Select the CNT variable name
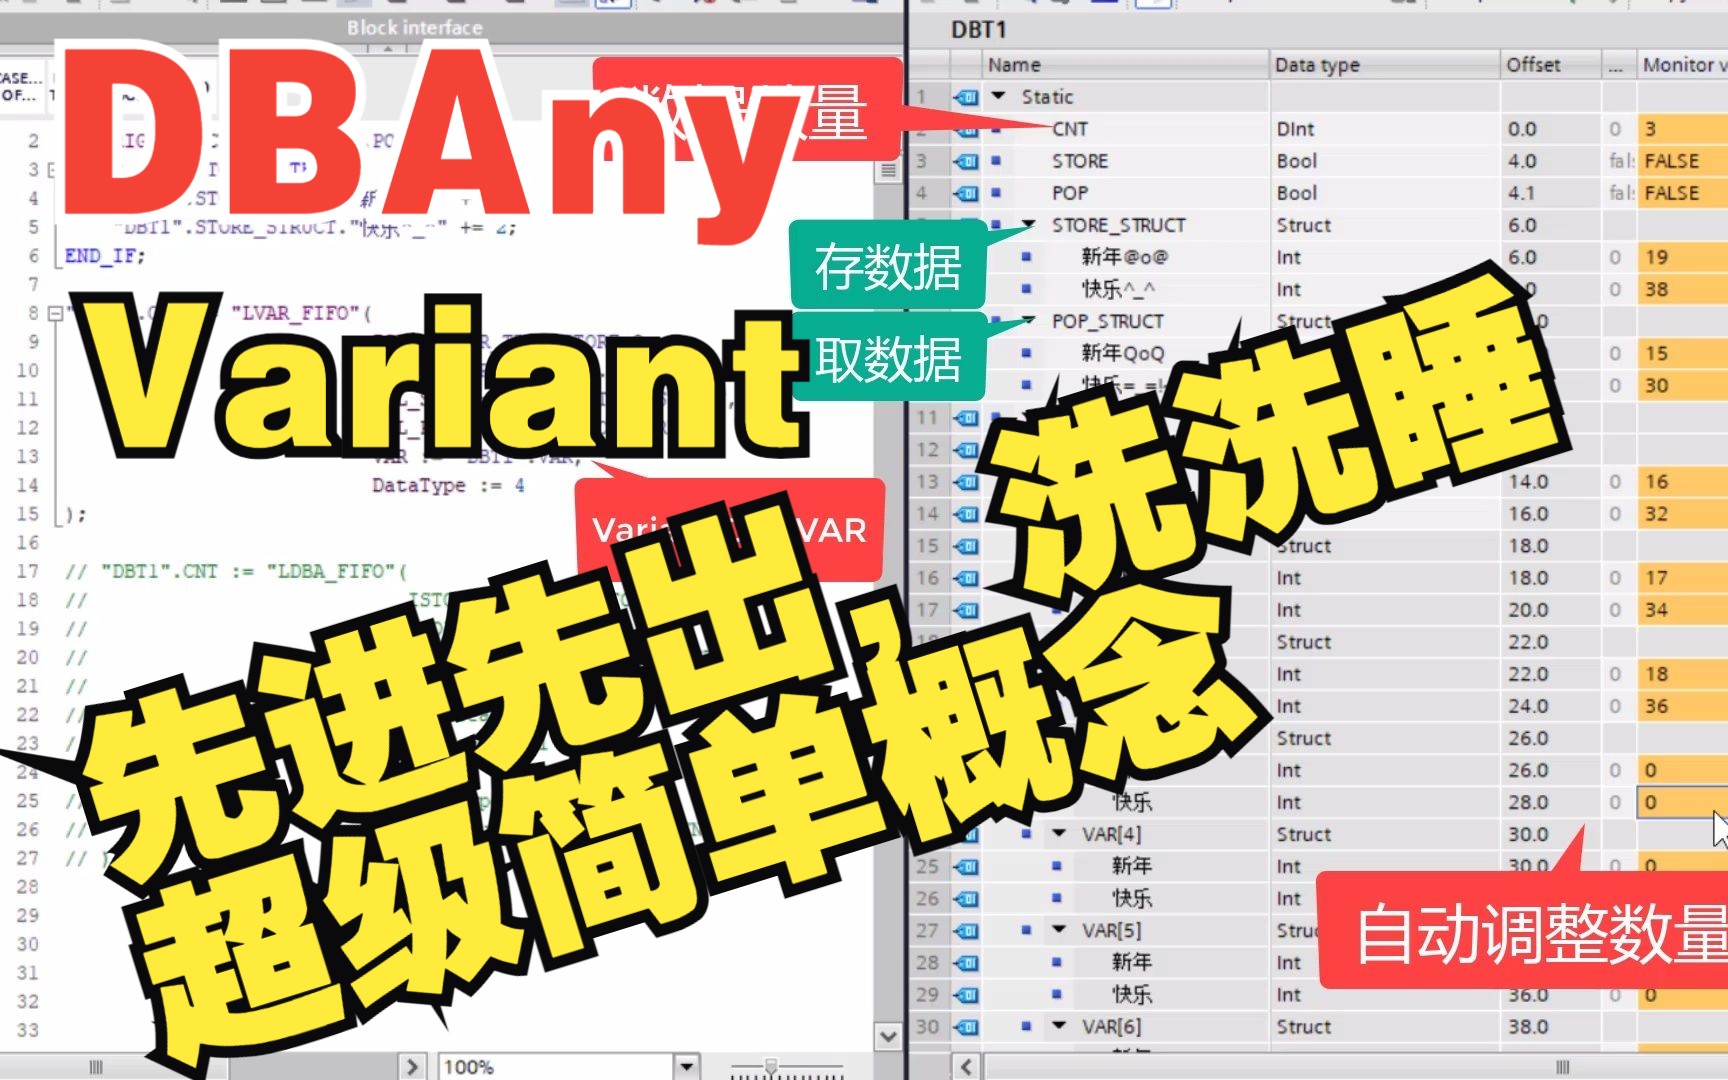 tap(1069, 129)
